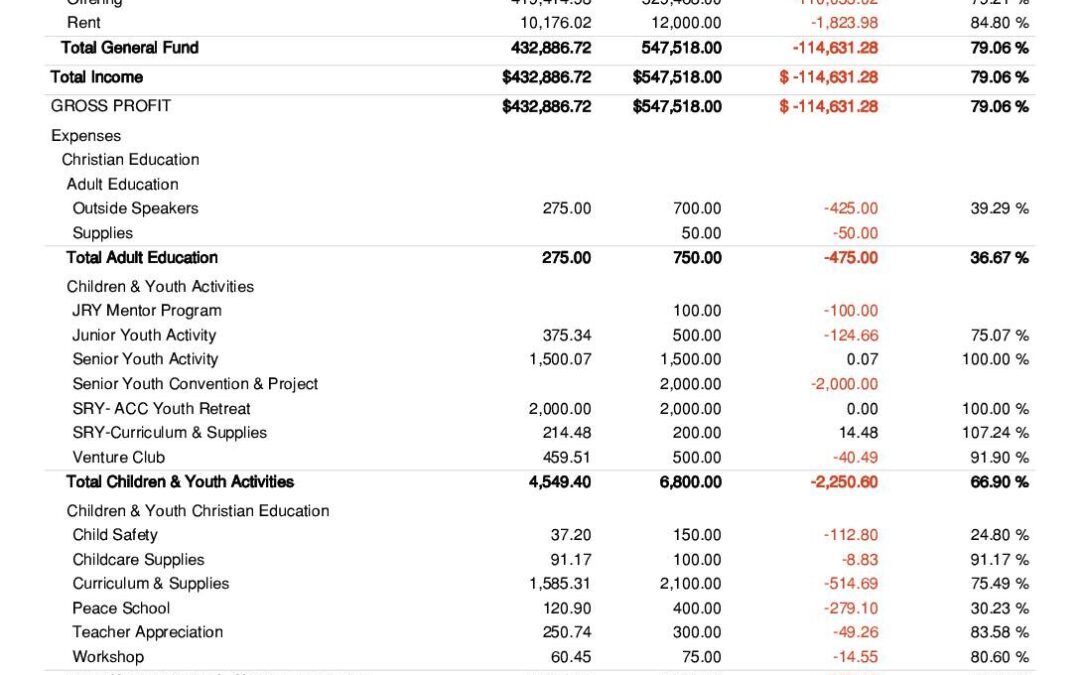
Task: Click the Junior Youth Activity actual 375.34
Action: pyautogui.click(x=567, y=335)
